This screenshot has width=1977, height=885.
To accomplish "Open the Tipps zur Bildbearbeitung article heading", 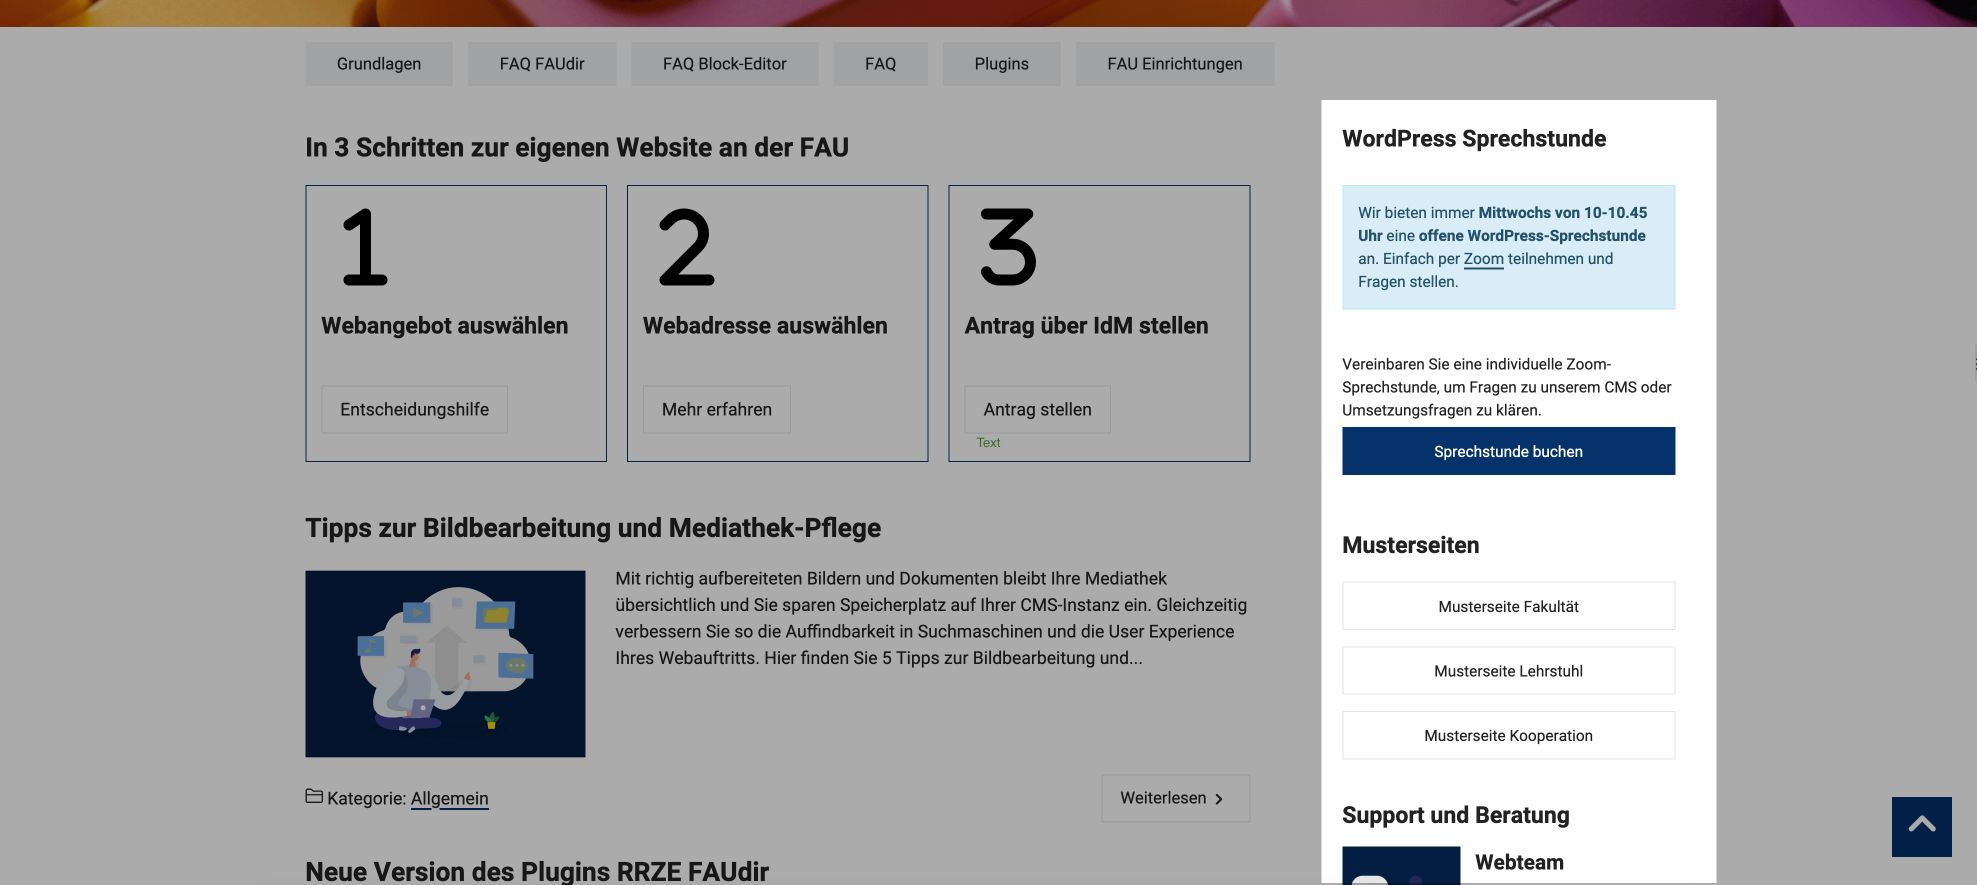I will (x=592, y=528).
